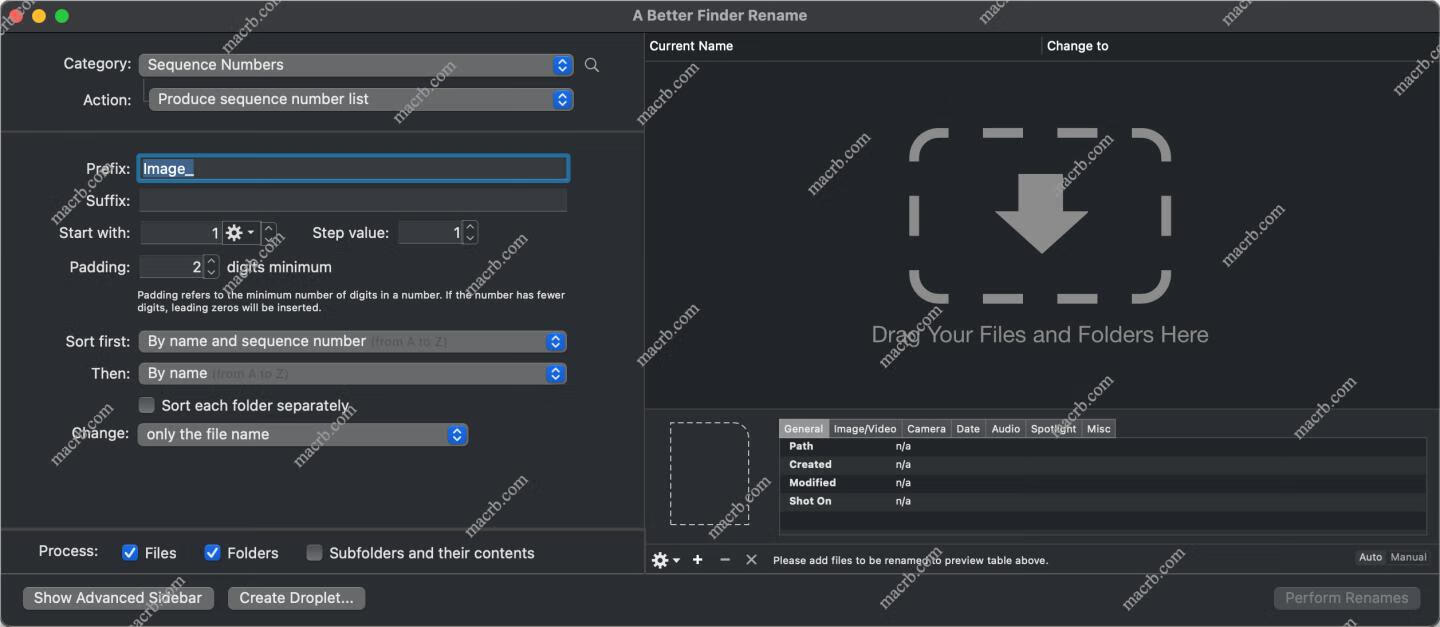Select the General metadata tab
The width and height of the screenshot is (1440, 627).
(803, 428)
